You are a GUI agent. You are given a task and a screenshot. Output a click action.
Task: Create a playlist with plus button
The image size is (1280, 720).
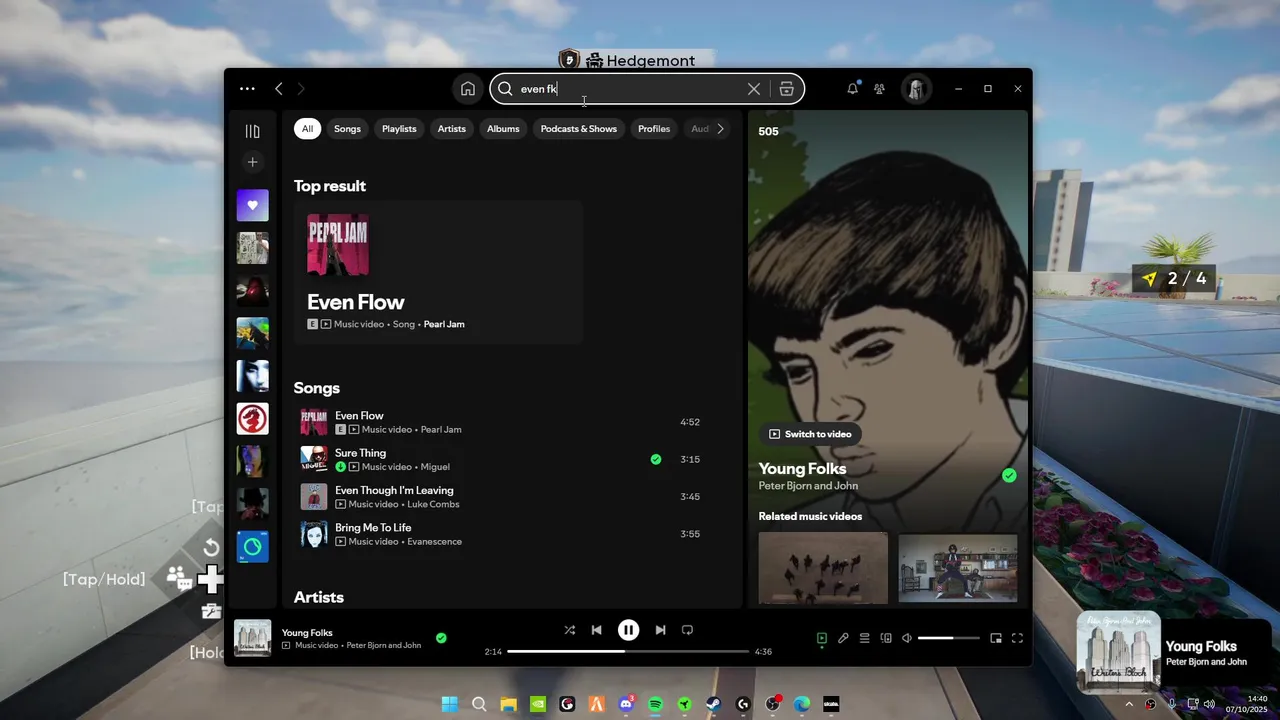tap(252, 162)
